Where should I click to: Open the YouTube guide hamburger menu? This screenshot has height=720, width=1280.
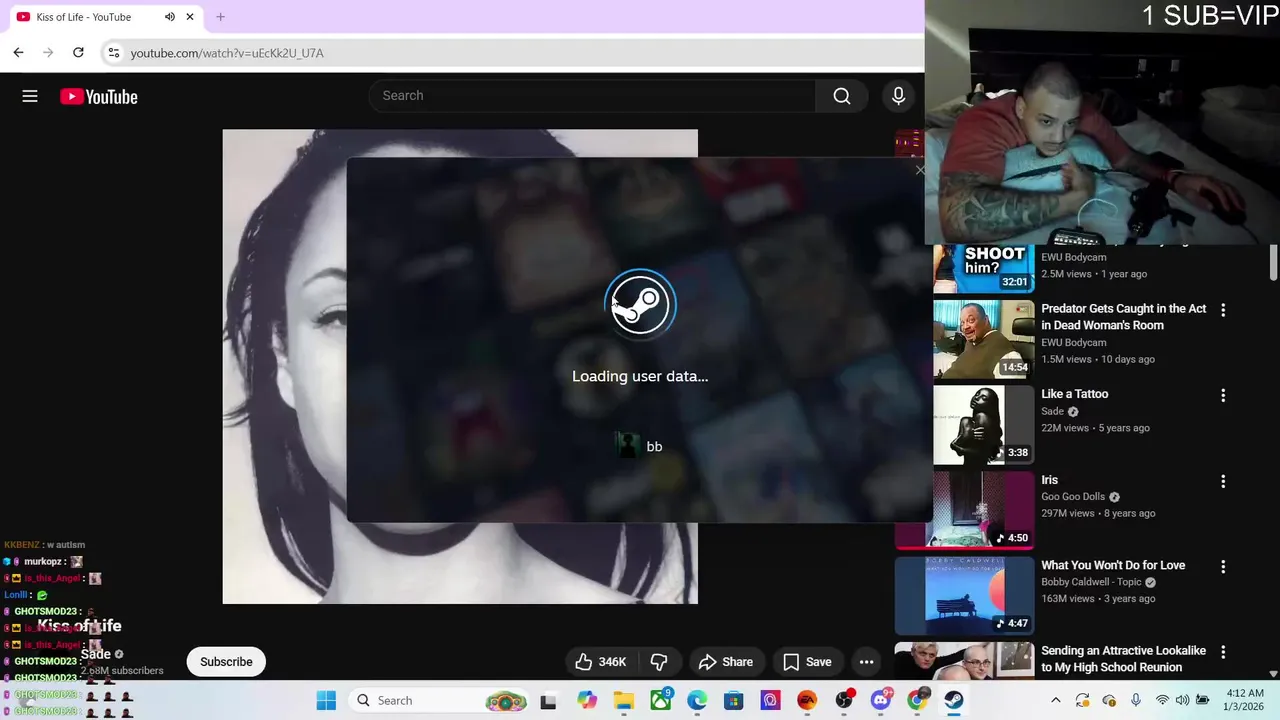pos(30,96)
